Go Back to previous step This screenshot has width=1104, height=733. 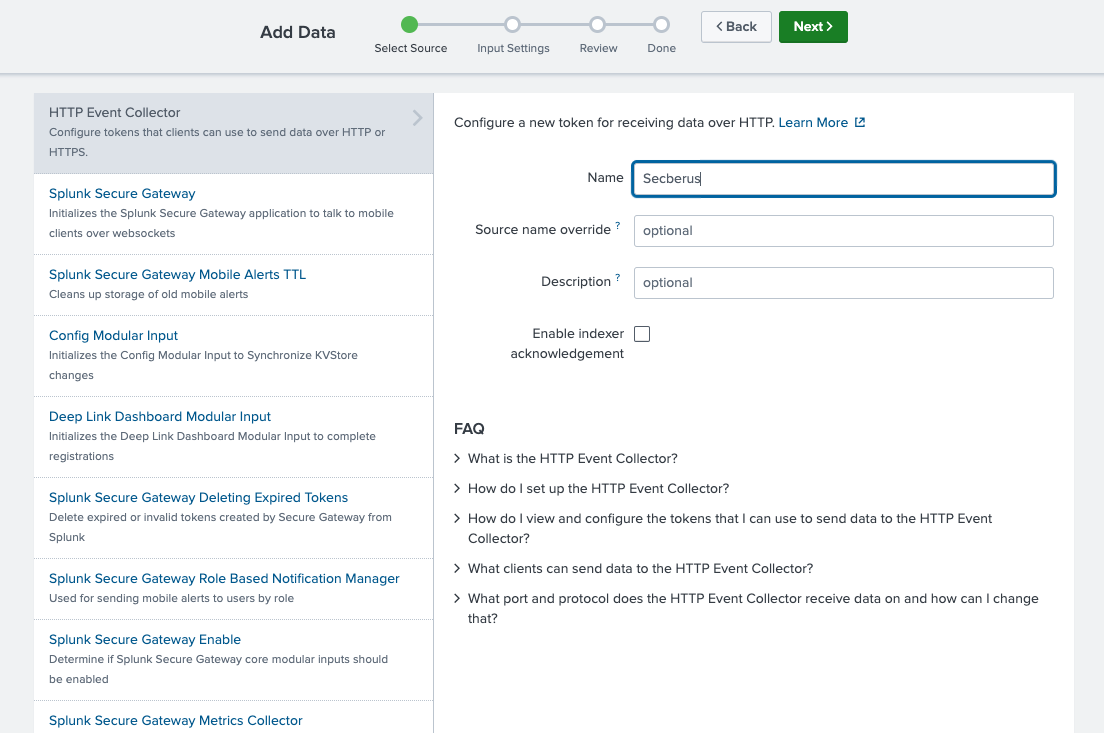[x=736, y=27]
